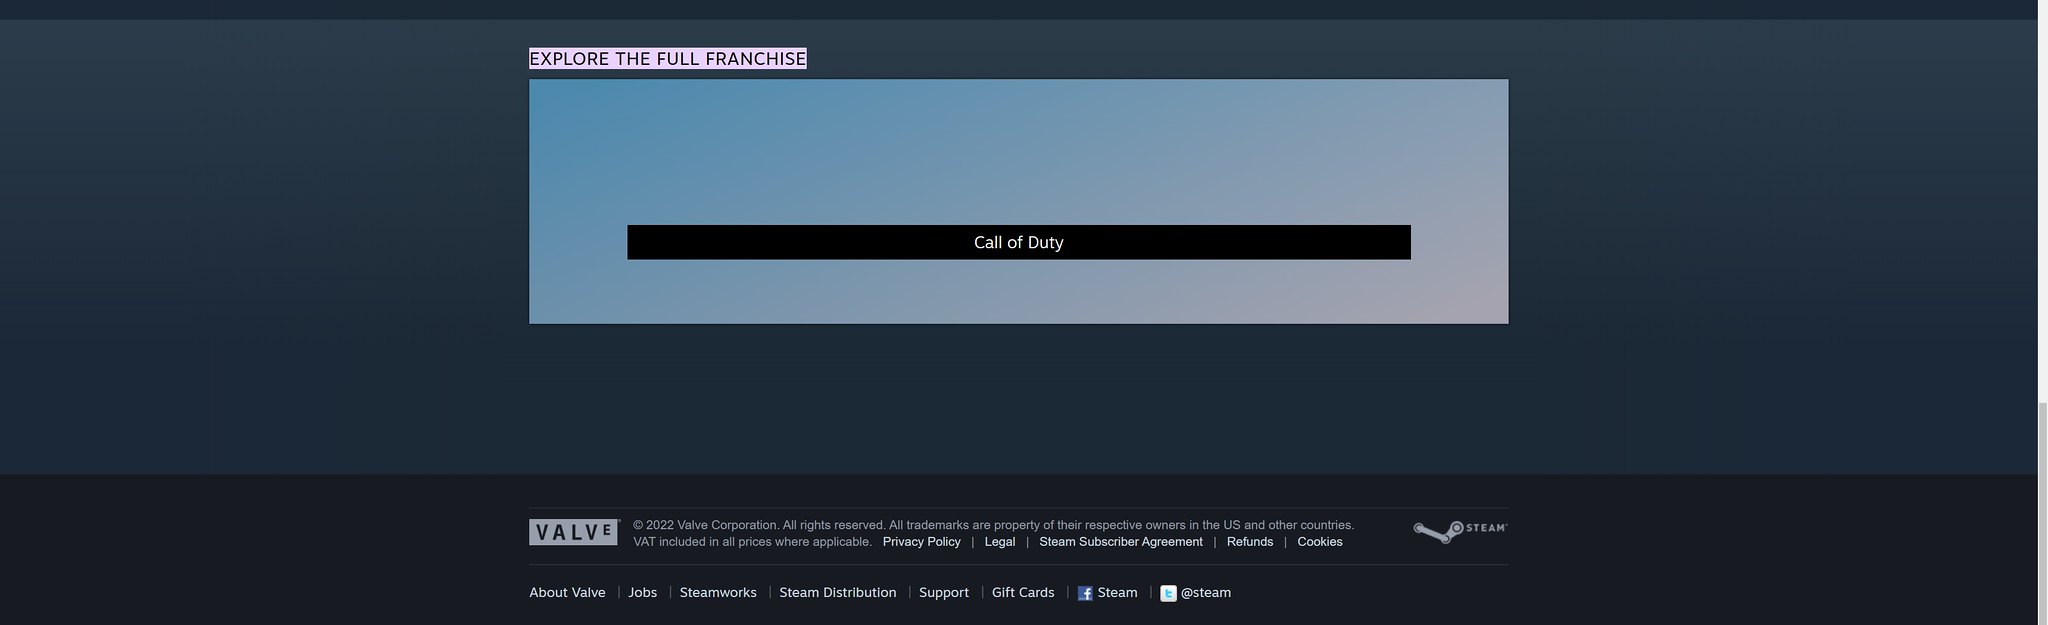Screen dimensions: 2048x625
Task: Open Steam Distribution link
Action: 837,593
